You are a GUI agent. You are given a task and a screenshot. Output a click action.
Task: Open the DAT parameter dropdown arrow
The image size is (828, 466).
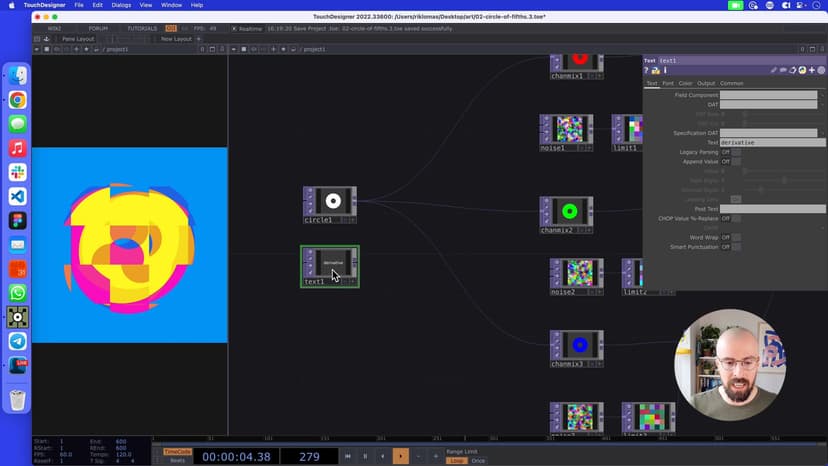click(x=822, y=104)
